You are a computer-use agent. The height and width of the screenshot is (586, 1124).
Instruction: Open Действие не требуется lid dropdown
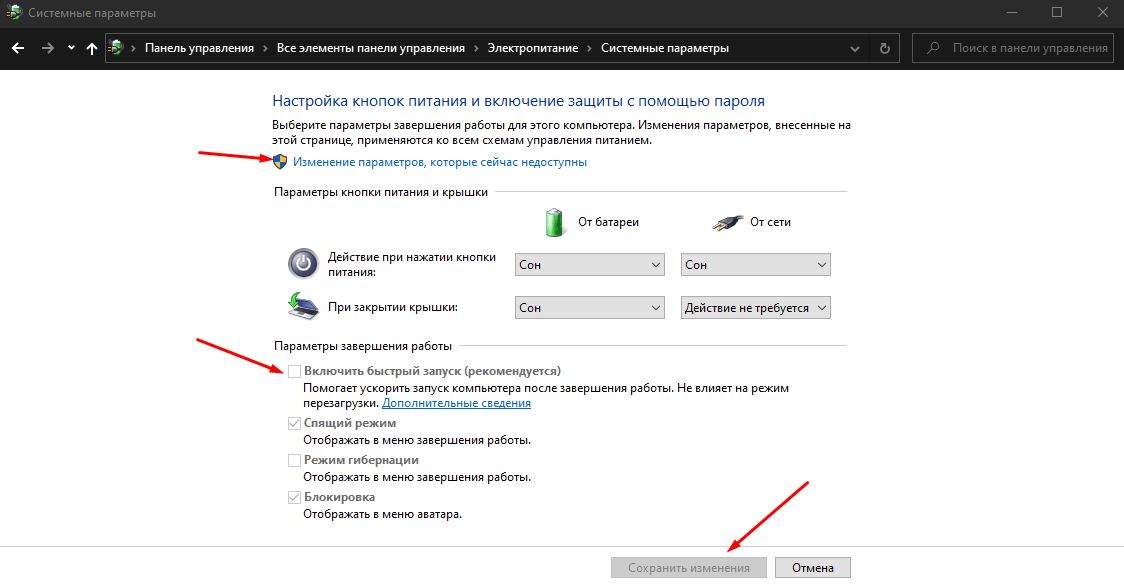756,308
